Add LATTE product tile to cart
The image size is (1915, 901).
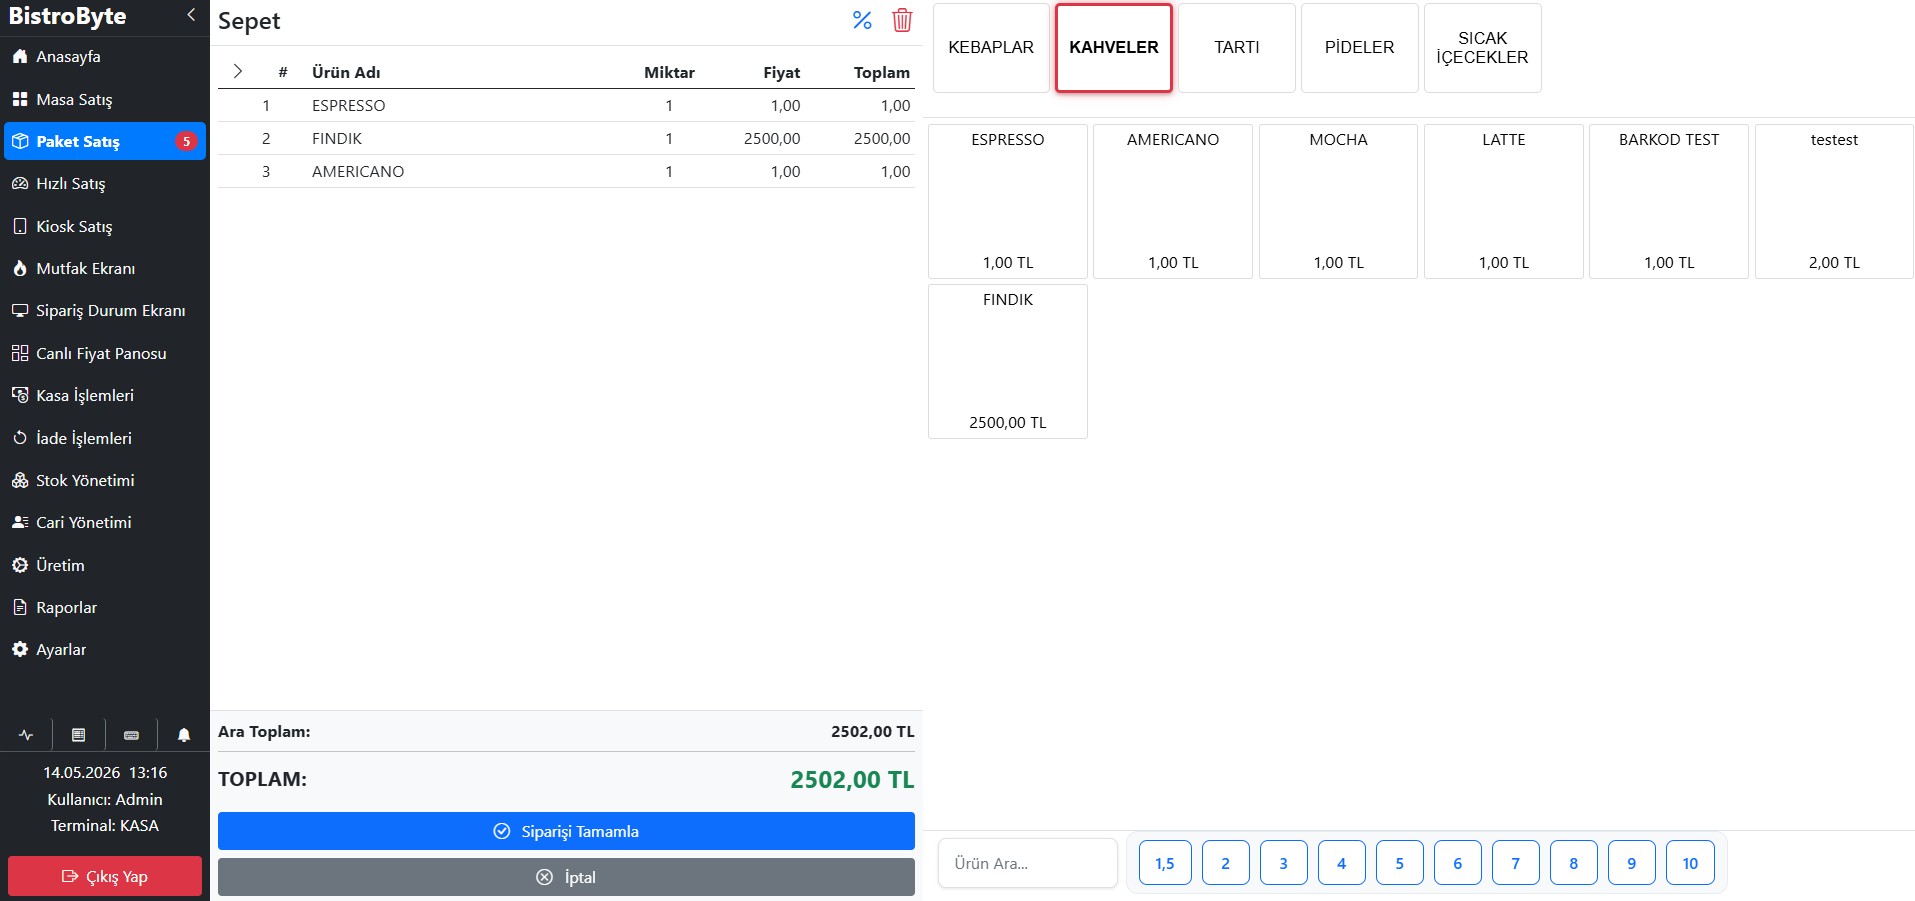tap(1504, 201)
